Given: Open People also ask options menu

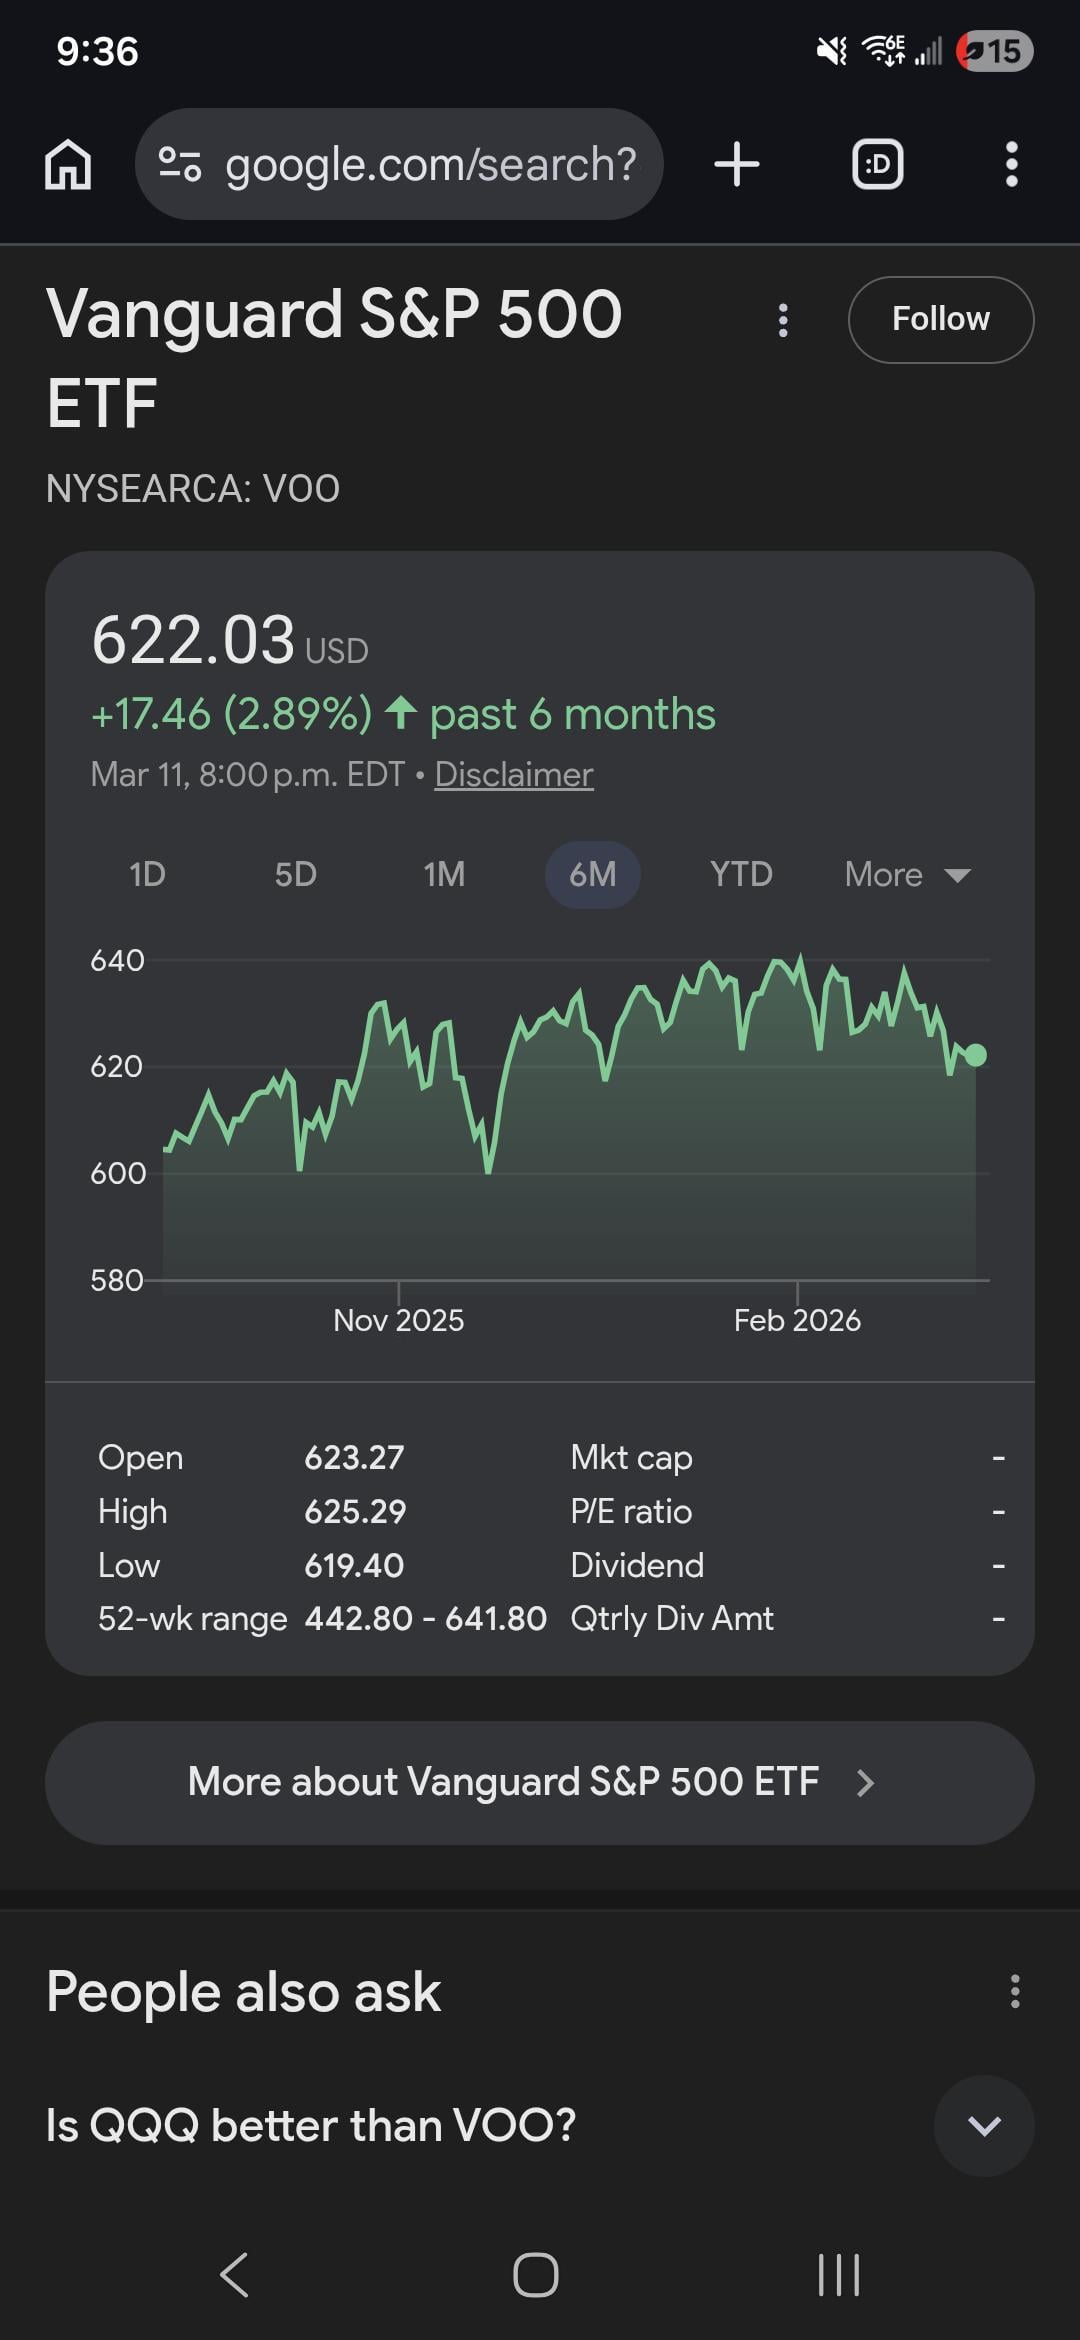Looking at the screenshot, I should coord(1014,1991).
